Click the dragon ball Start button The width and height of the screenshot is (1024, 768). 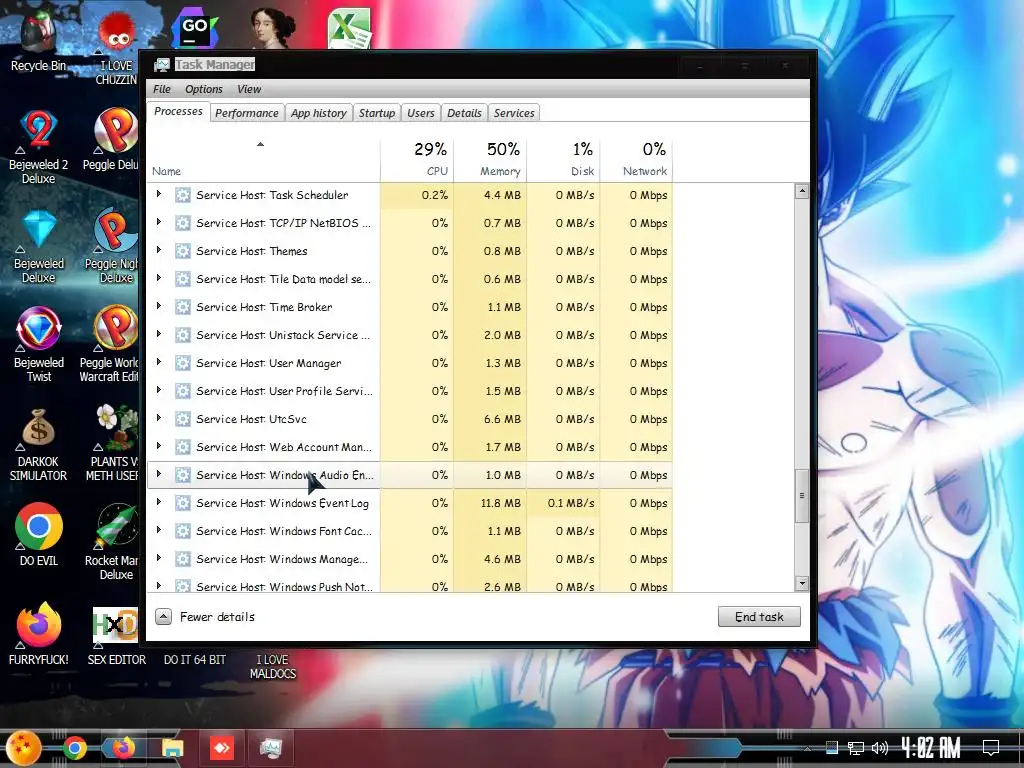[x=24, y=748]
